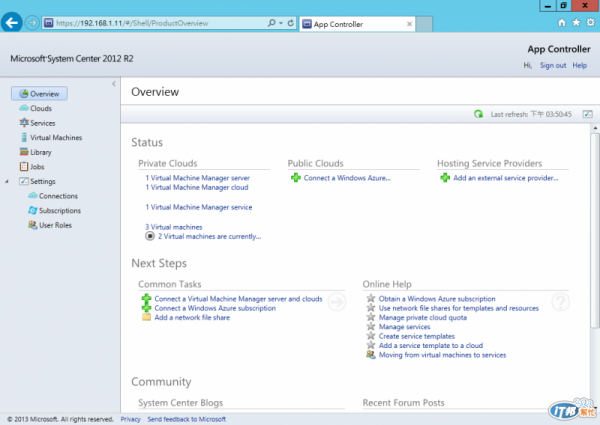Click Connect a Windows Azure link under Public Clouds

(347, 178)
